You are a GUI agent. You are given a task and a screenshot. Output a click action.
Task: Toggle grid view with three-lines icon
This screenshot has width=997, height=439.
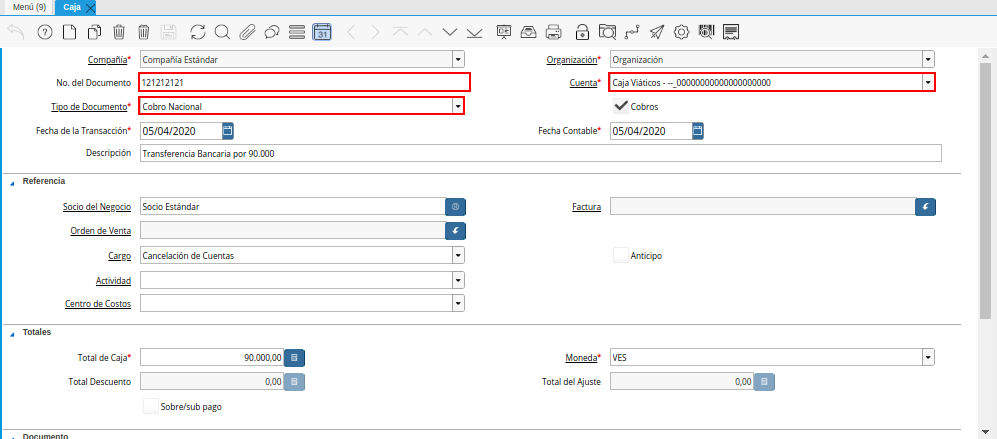297,32
